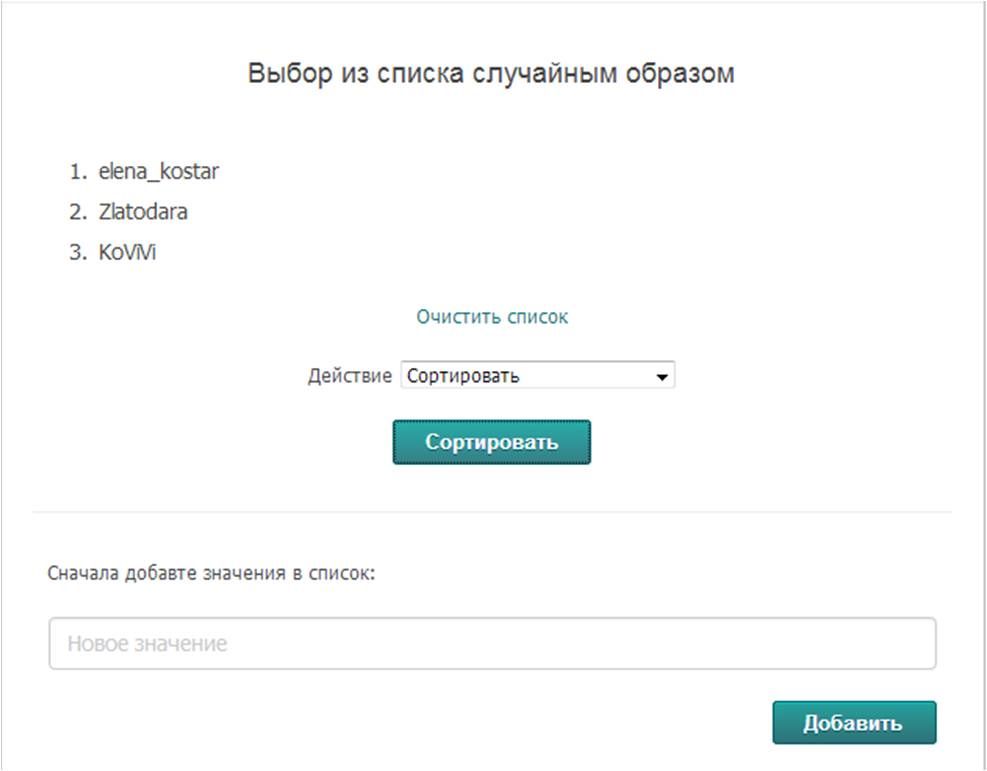
Task: Select list entry "Zlatodara"
Action: tap(143, 212)
